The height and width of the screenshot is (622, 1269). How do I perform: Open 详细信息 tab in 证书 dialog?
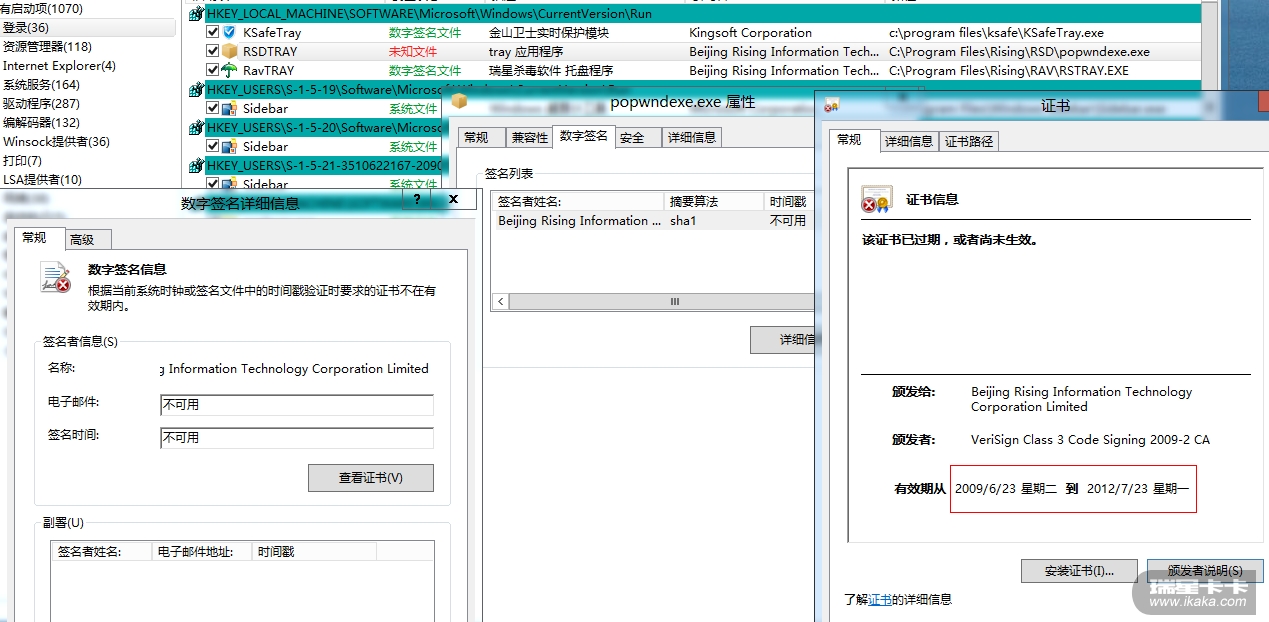(x=909, y=142)
